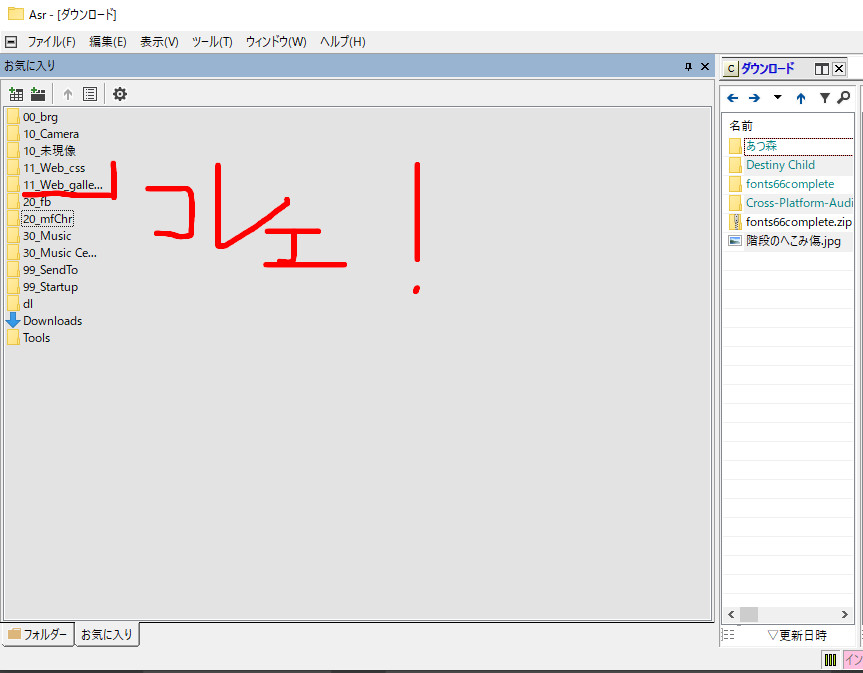The image size is (863, 673).
Task: Click the green bars status indicator
Action: coord(831,659)
